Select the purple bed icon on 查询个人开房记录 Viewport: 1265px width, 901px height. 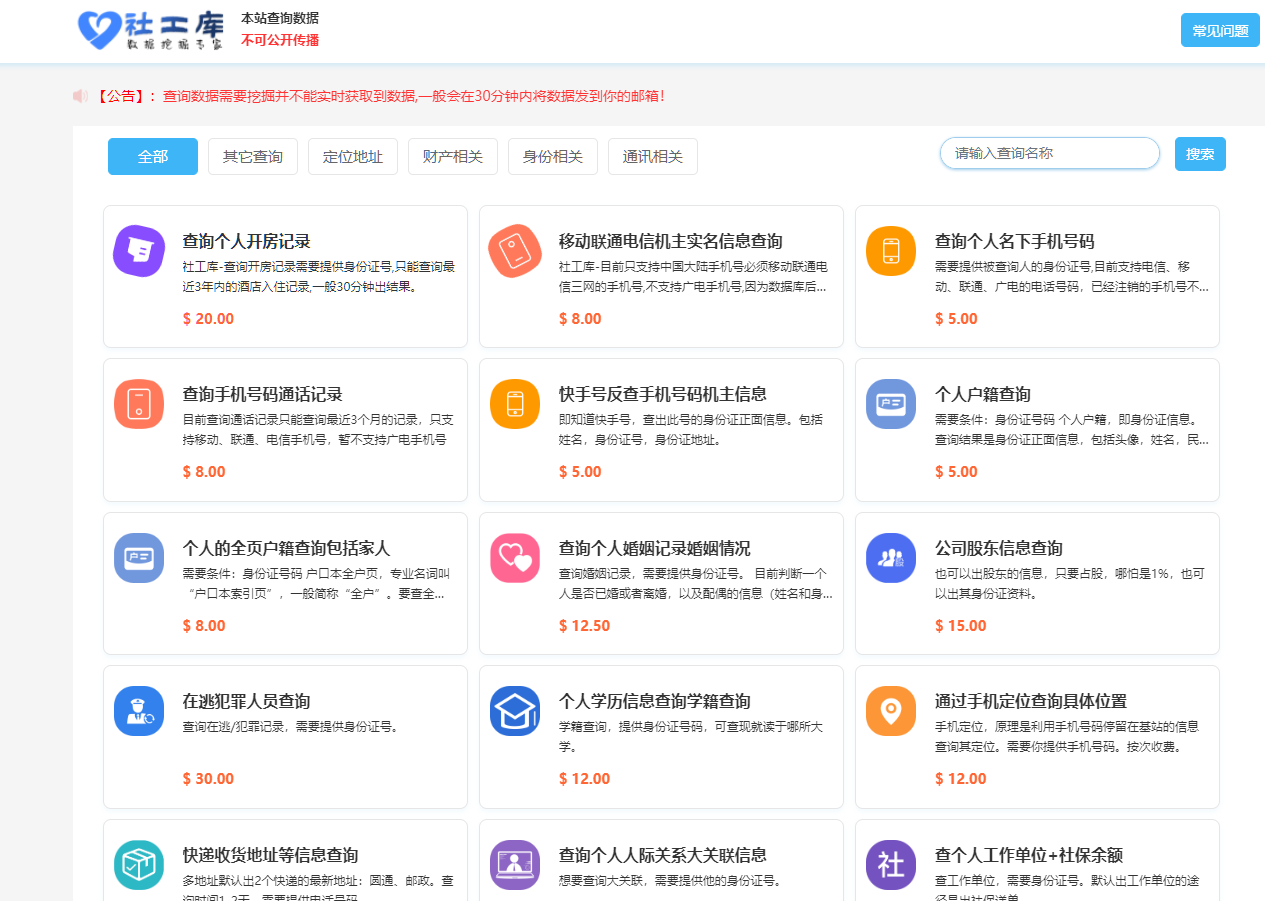(138, 251)
